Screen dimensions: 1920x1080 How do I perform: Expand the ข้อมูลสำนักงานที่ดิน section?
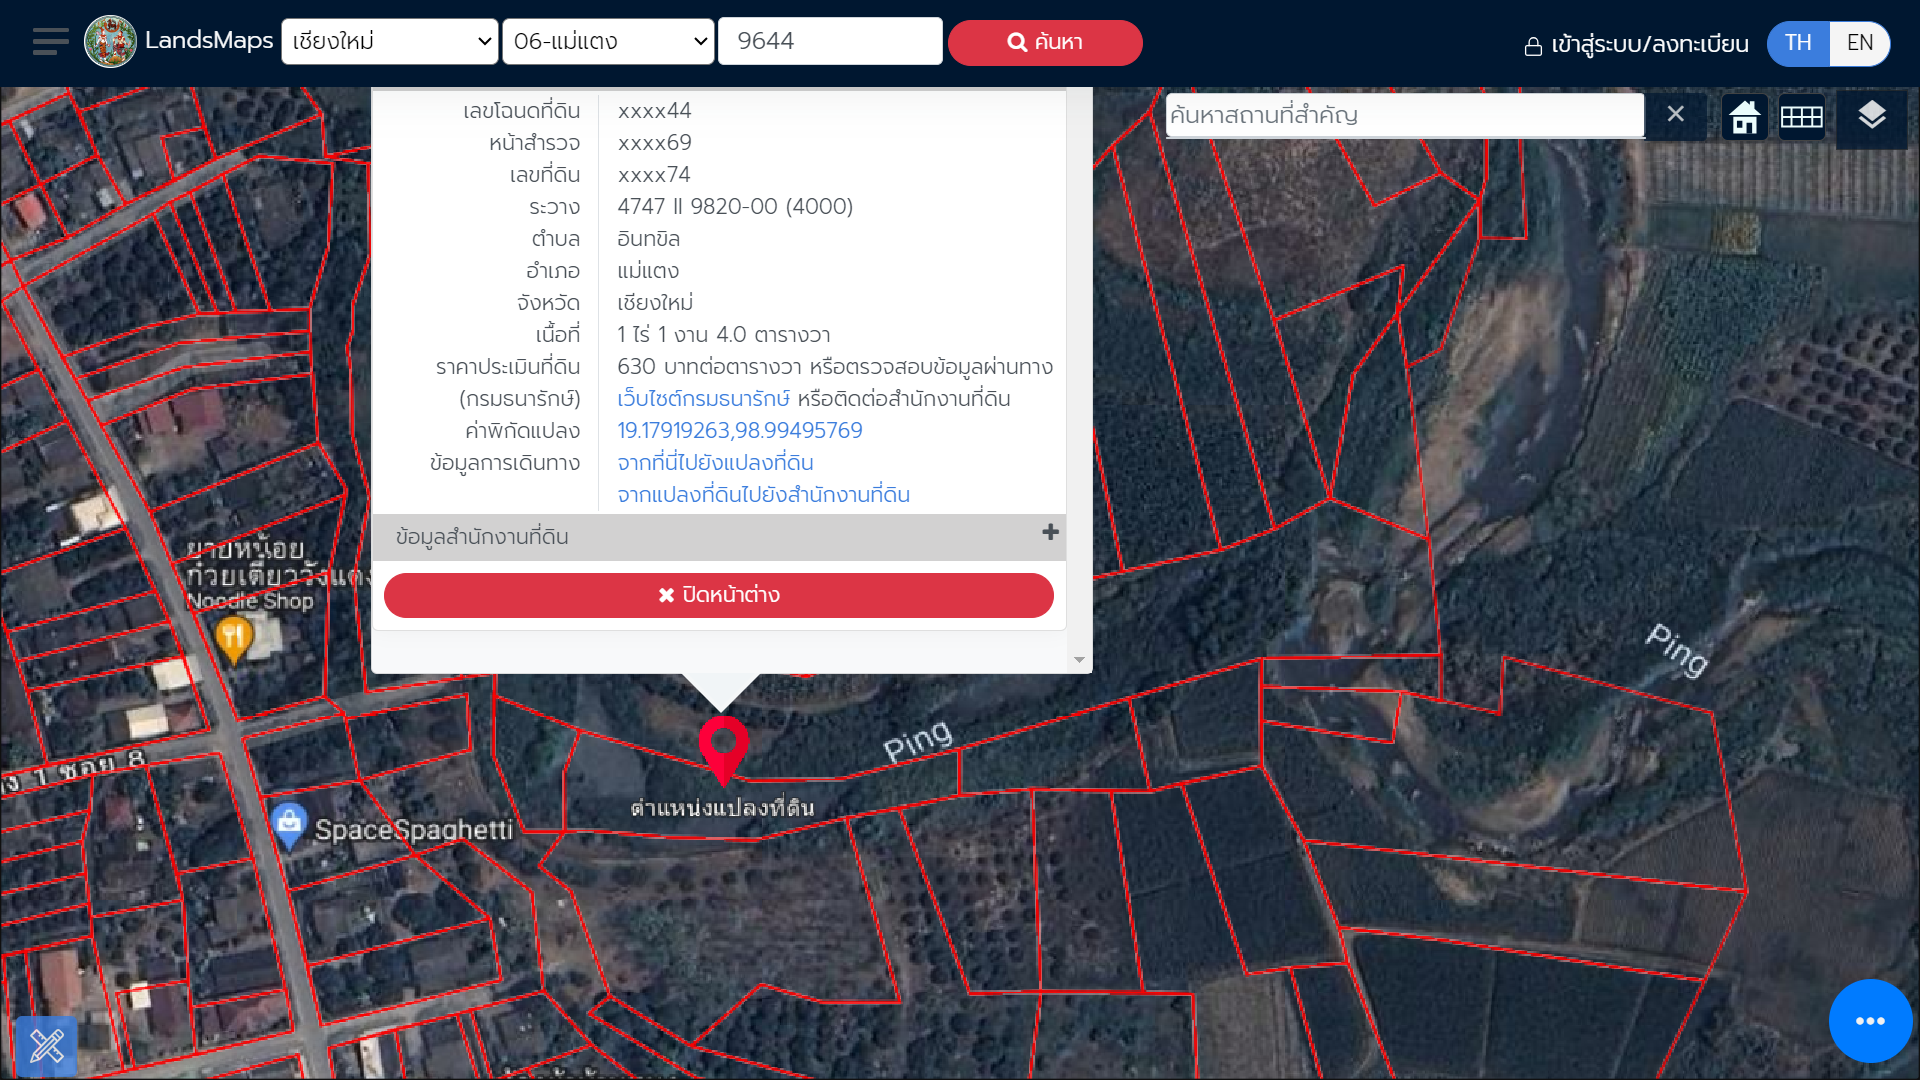click(x=1050, y=533)
